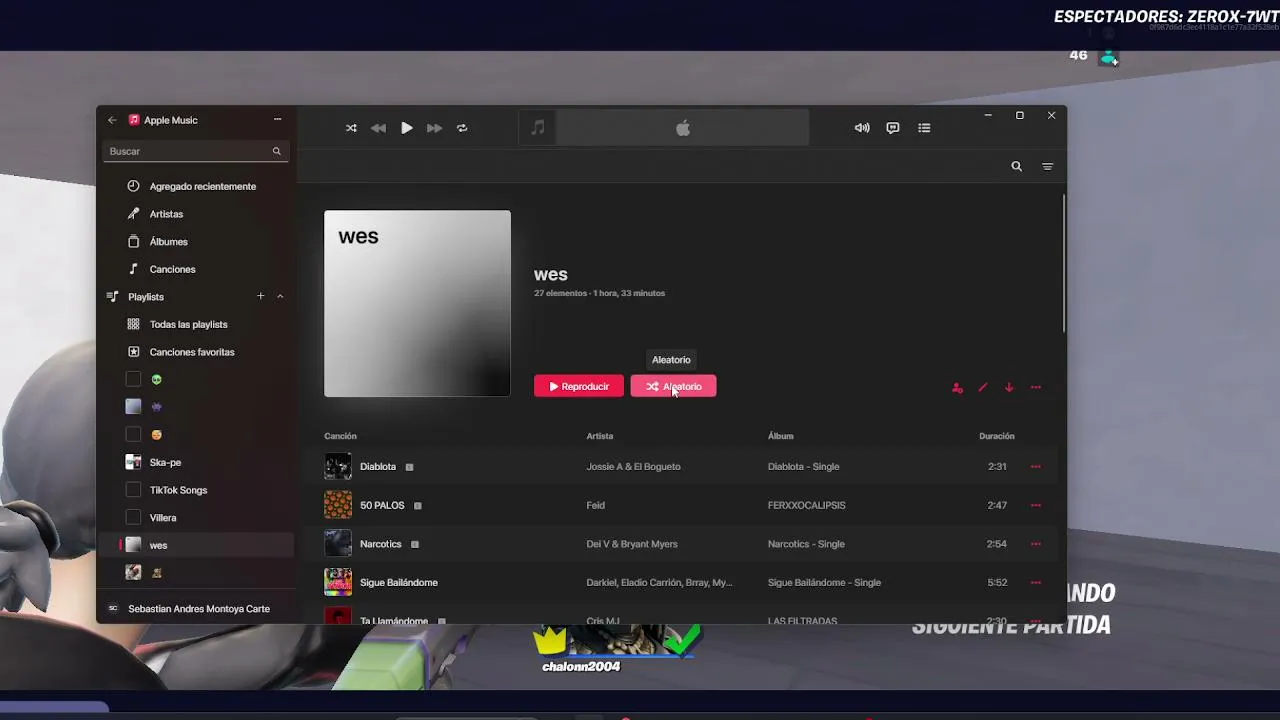Open artist Jossie A & El Bogueto
This screenshot has height=720, width=1280.
pos(633,467)
